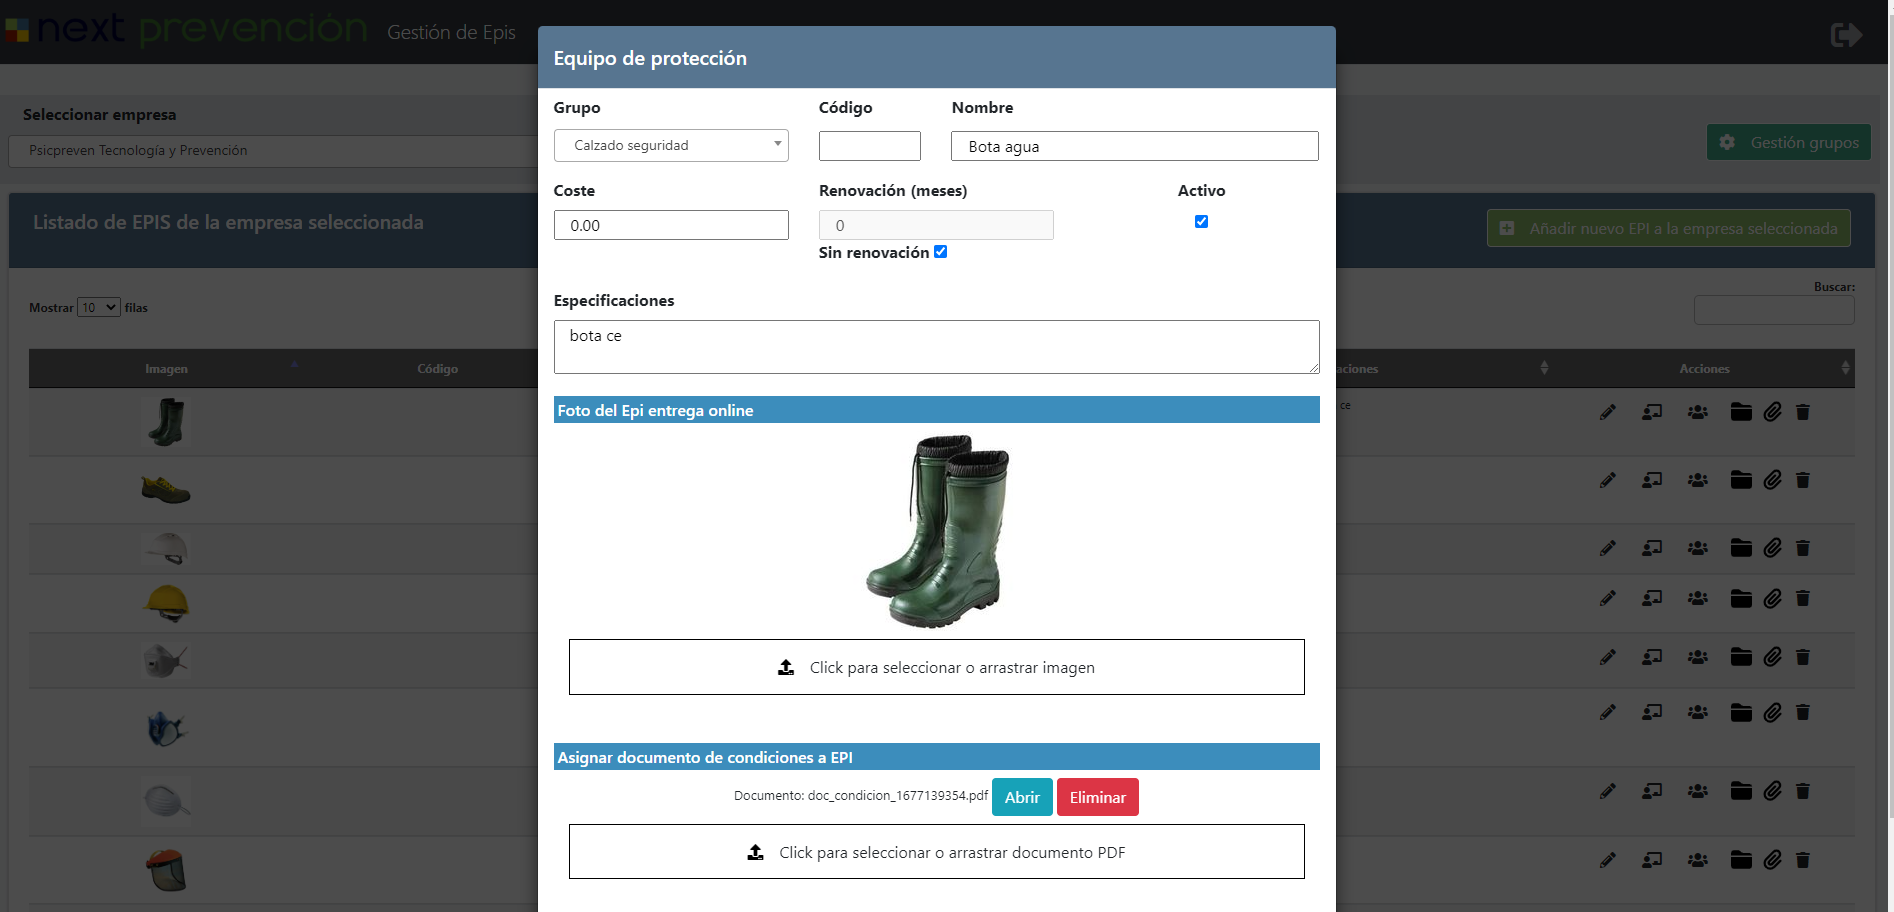Image resolution: width=1894 pixels, height=912 pixels.
Task: Sort the table by the Código column
Action: (438, 369)
